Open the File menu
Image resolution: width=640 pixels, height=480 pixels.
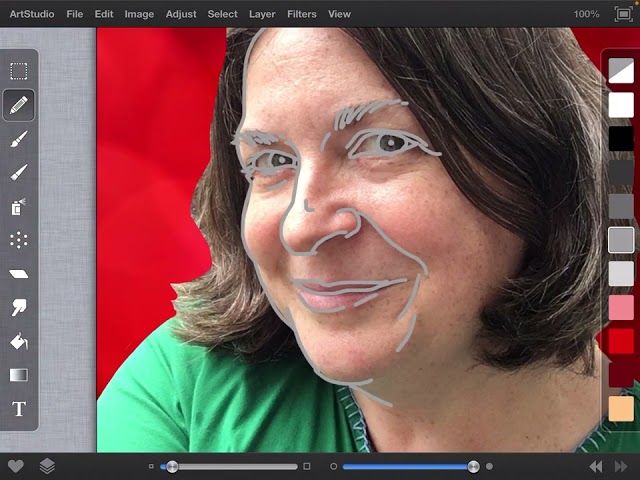[75, 14]
